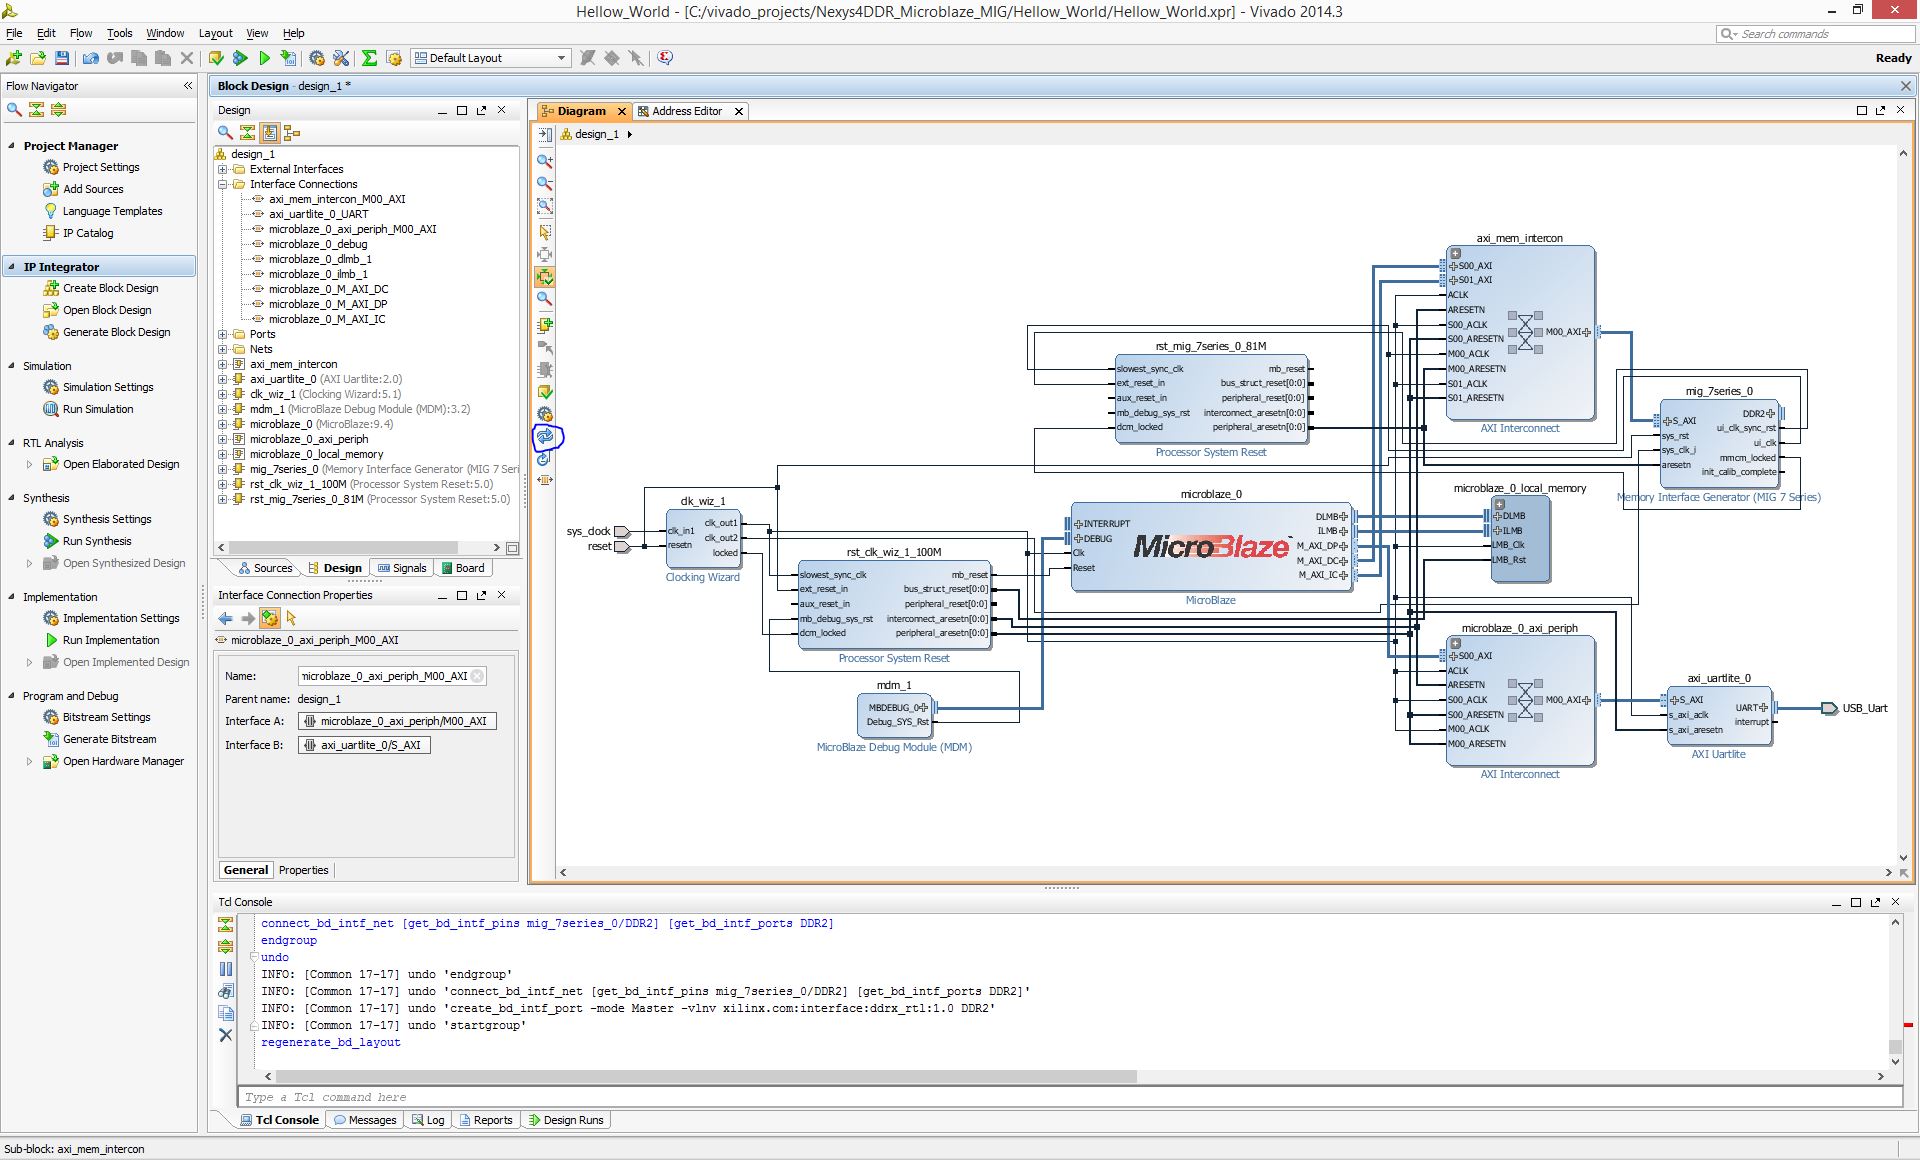This screenshot has width=1920, height=1160.
Task: Toggle auto-update in Interface Connection Properties toolbar
Action: point(270,618)
